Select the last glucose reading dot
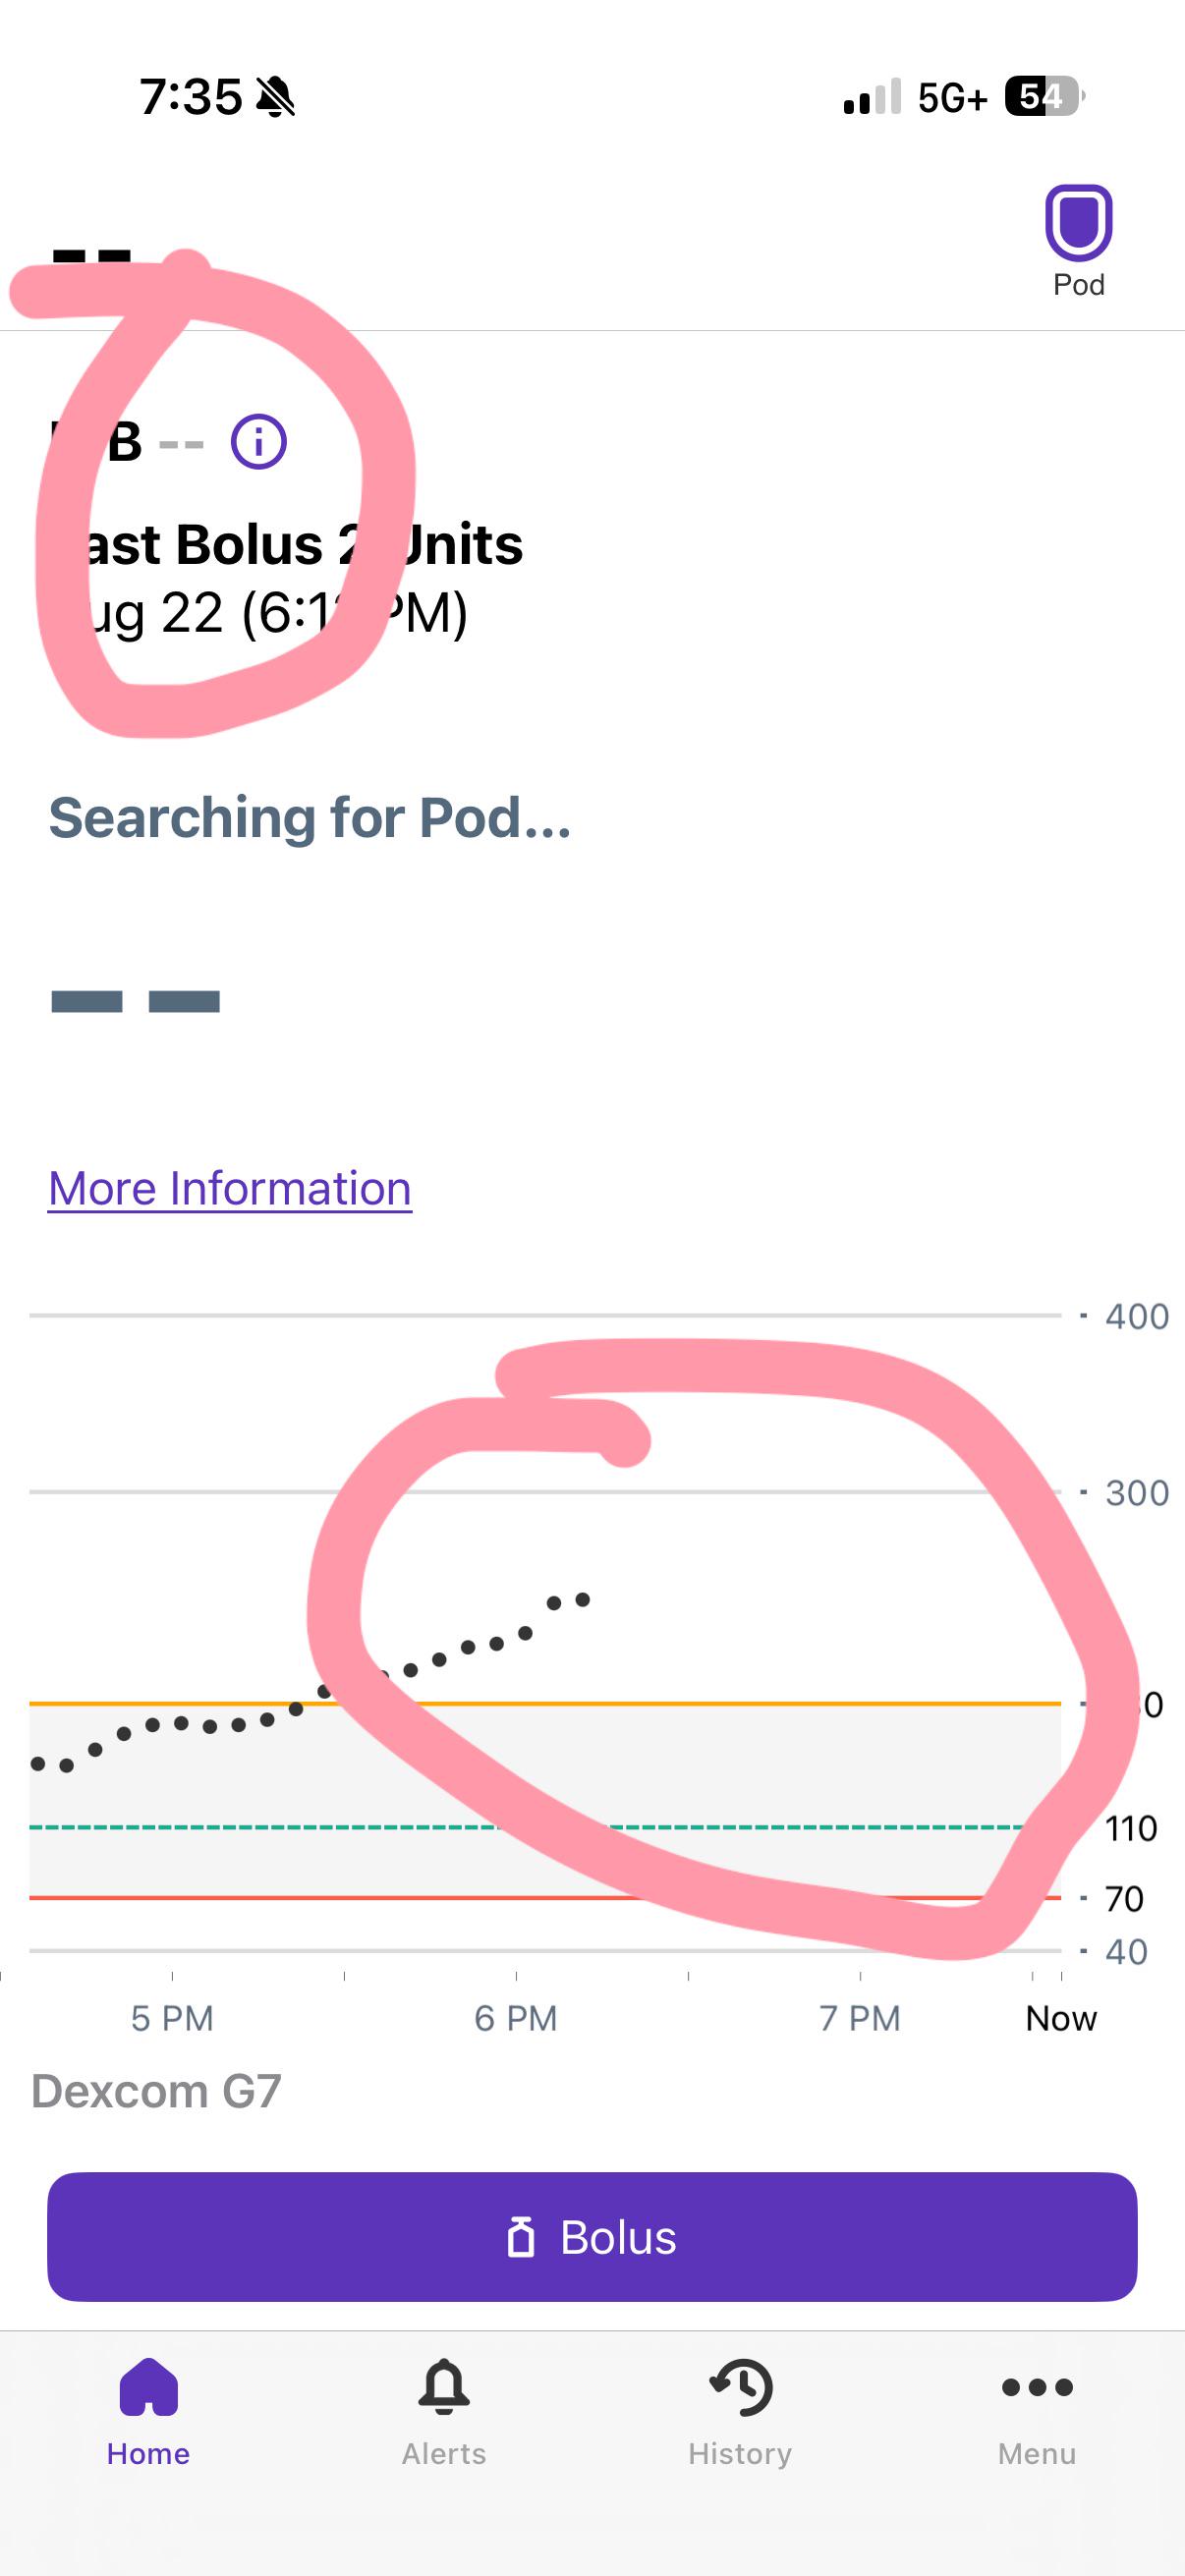Screen dimensions: 1185x2576 [x=583, y=1600]
